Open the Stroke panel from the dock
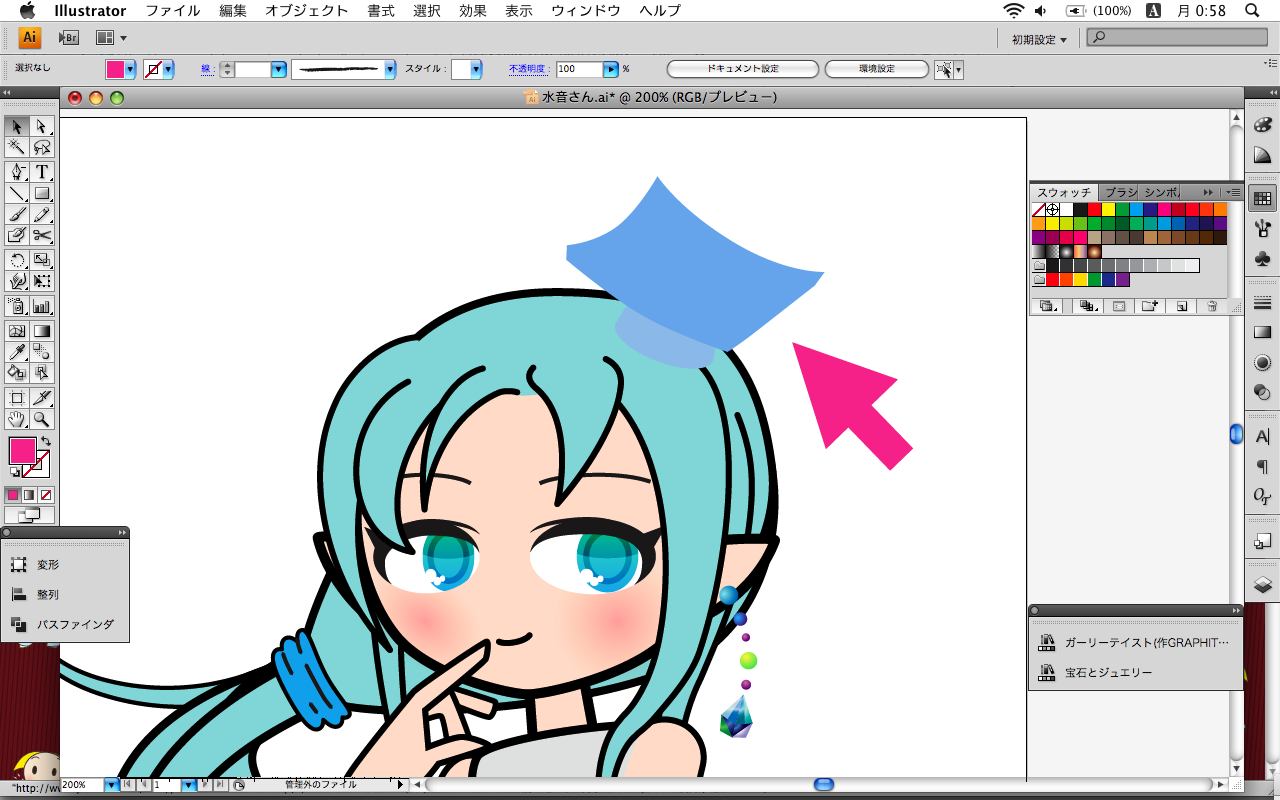The width and height of the screenshot is (1280, 800). pos(1262,304)
